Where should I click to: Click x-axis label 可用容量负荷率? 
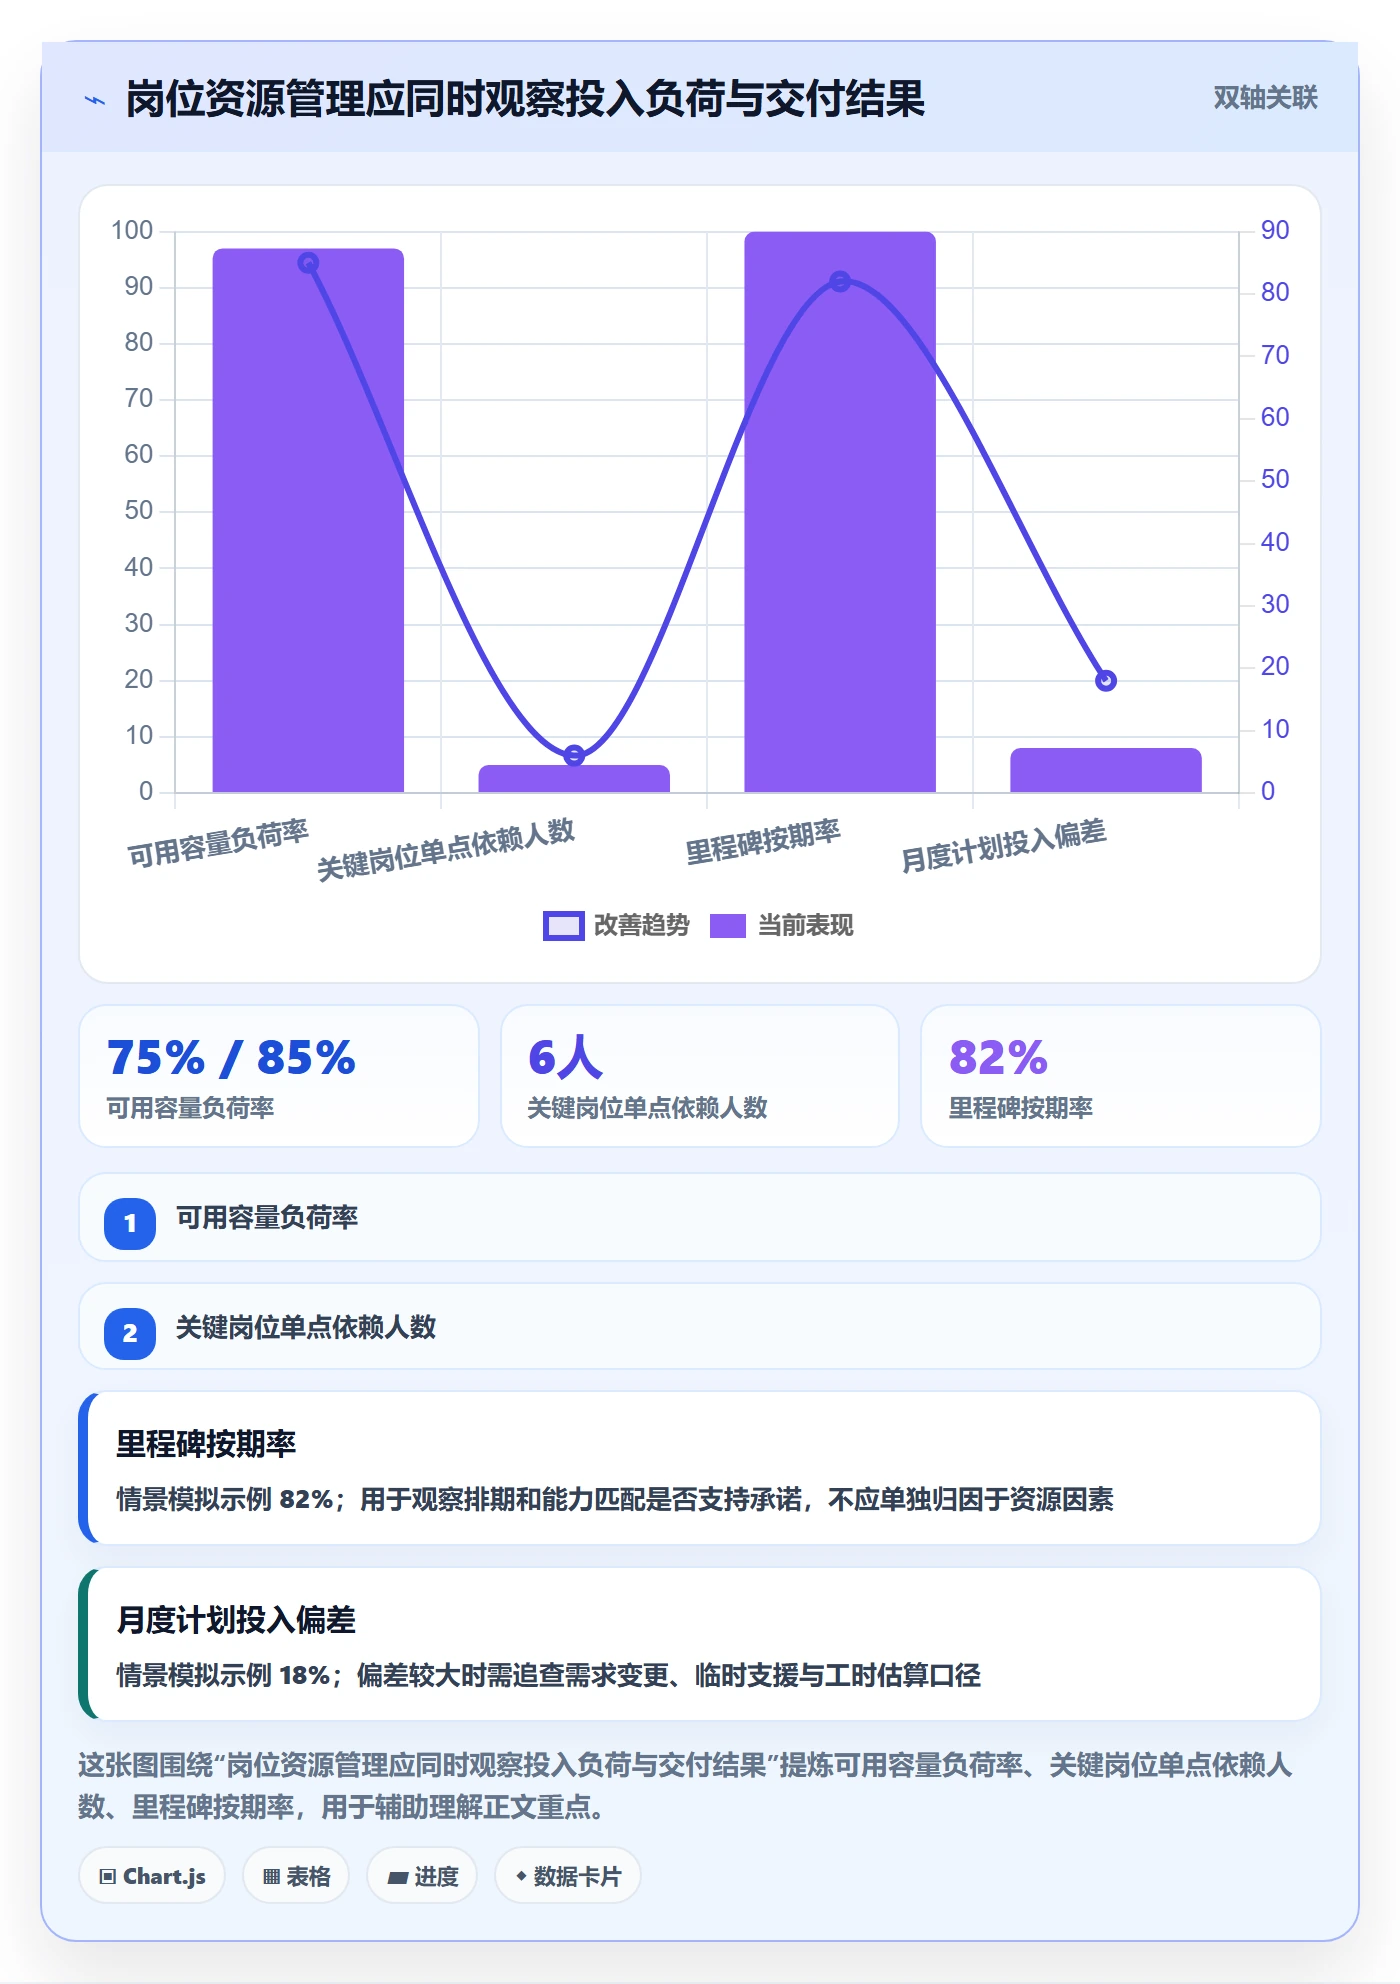(218, 843)
